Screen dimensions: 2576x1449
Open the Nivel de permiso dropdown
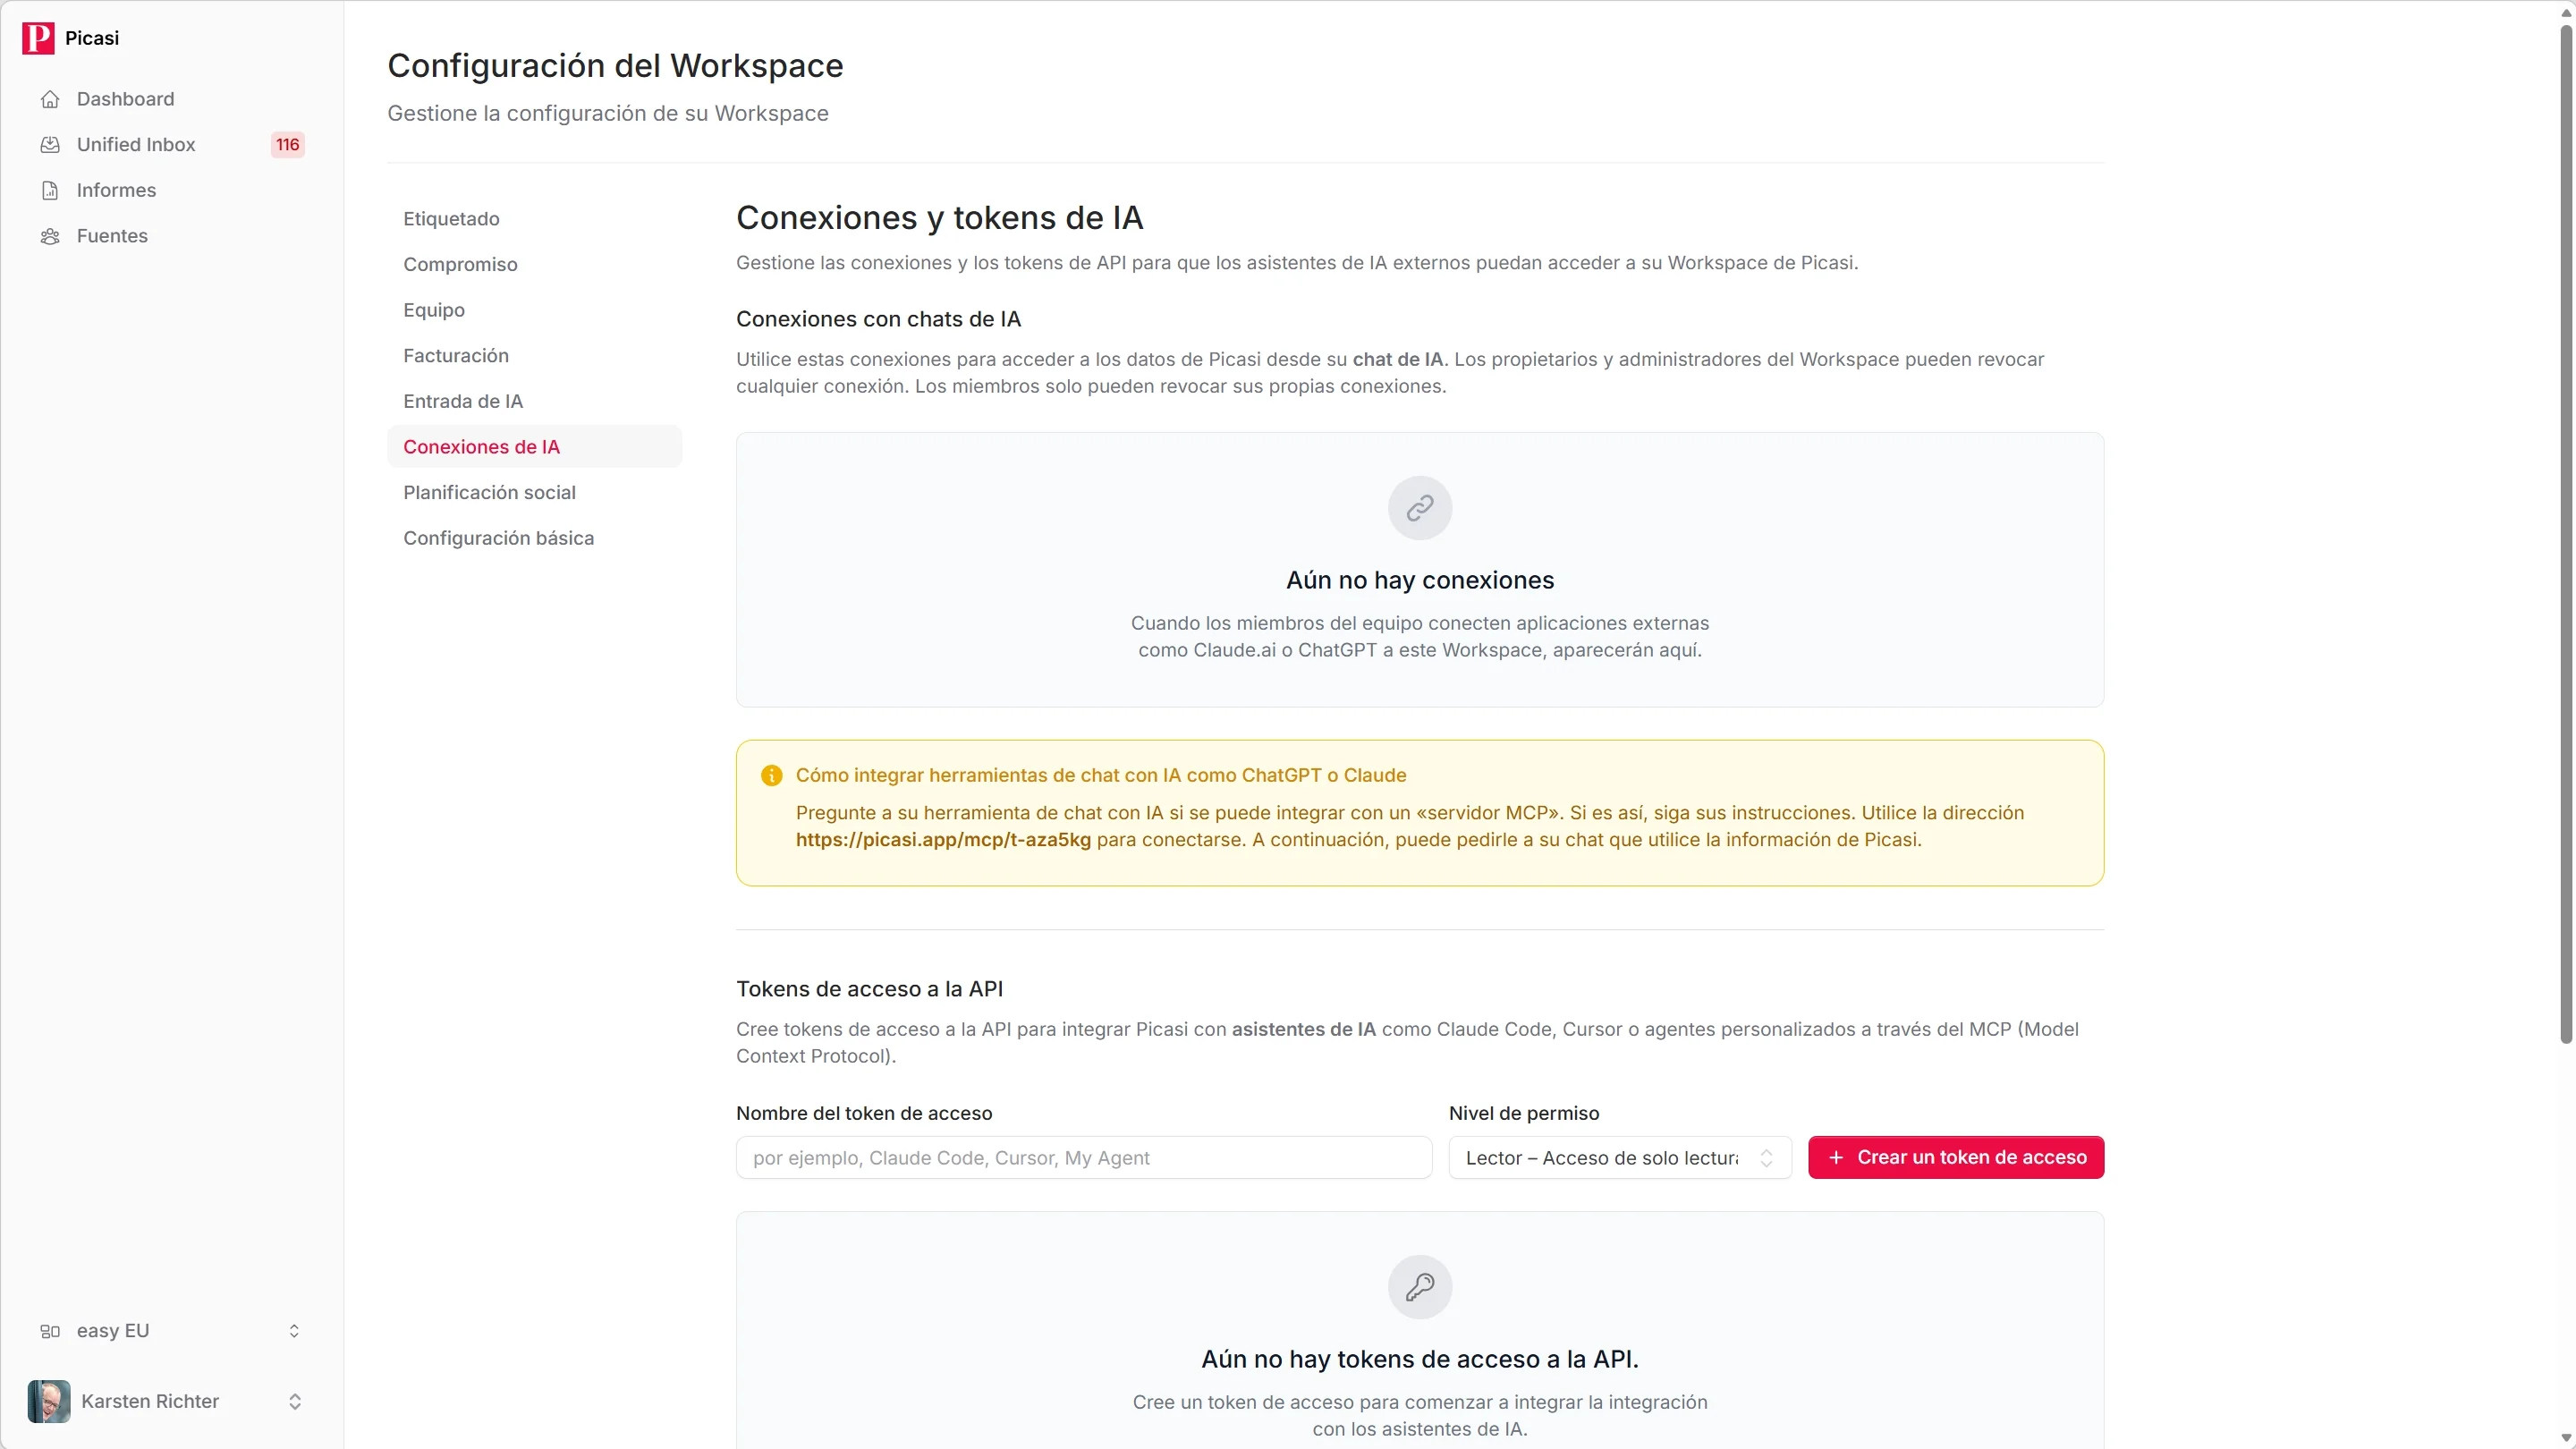[1620, 1157]
